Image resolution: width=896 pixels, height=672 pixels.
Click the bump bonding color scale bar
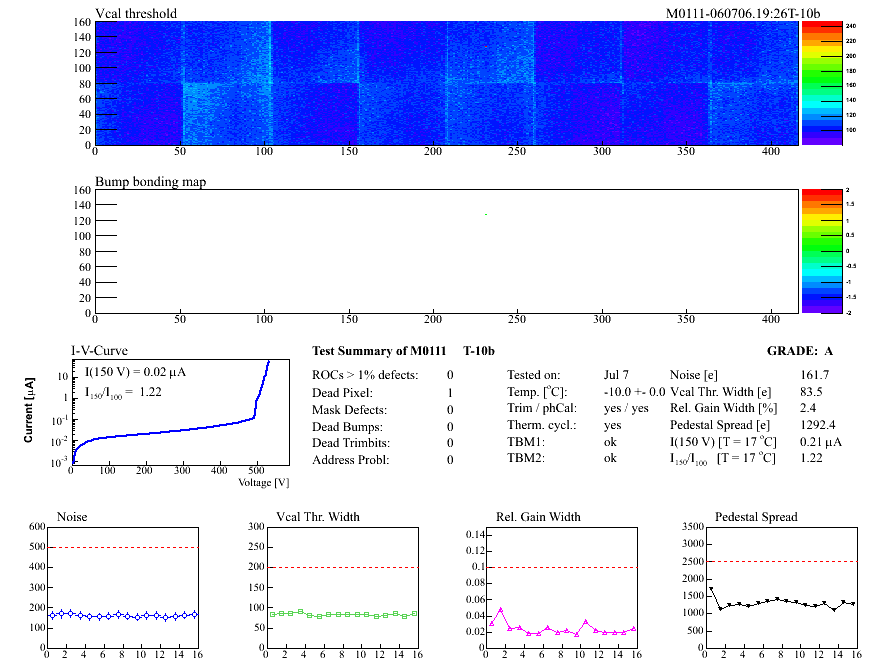point(822,251)
